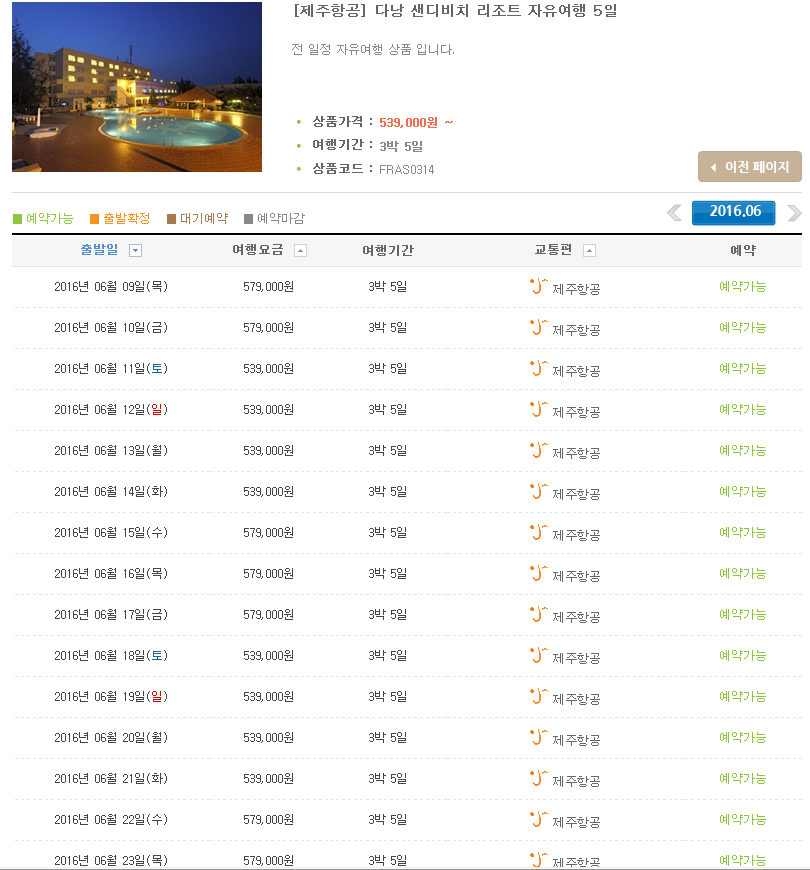Click 예약가능 for 06월 14일
The width and height of the screenshot is (810, 870).
[742, 492]
